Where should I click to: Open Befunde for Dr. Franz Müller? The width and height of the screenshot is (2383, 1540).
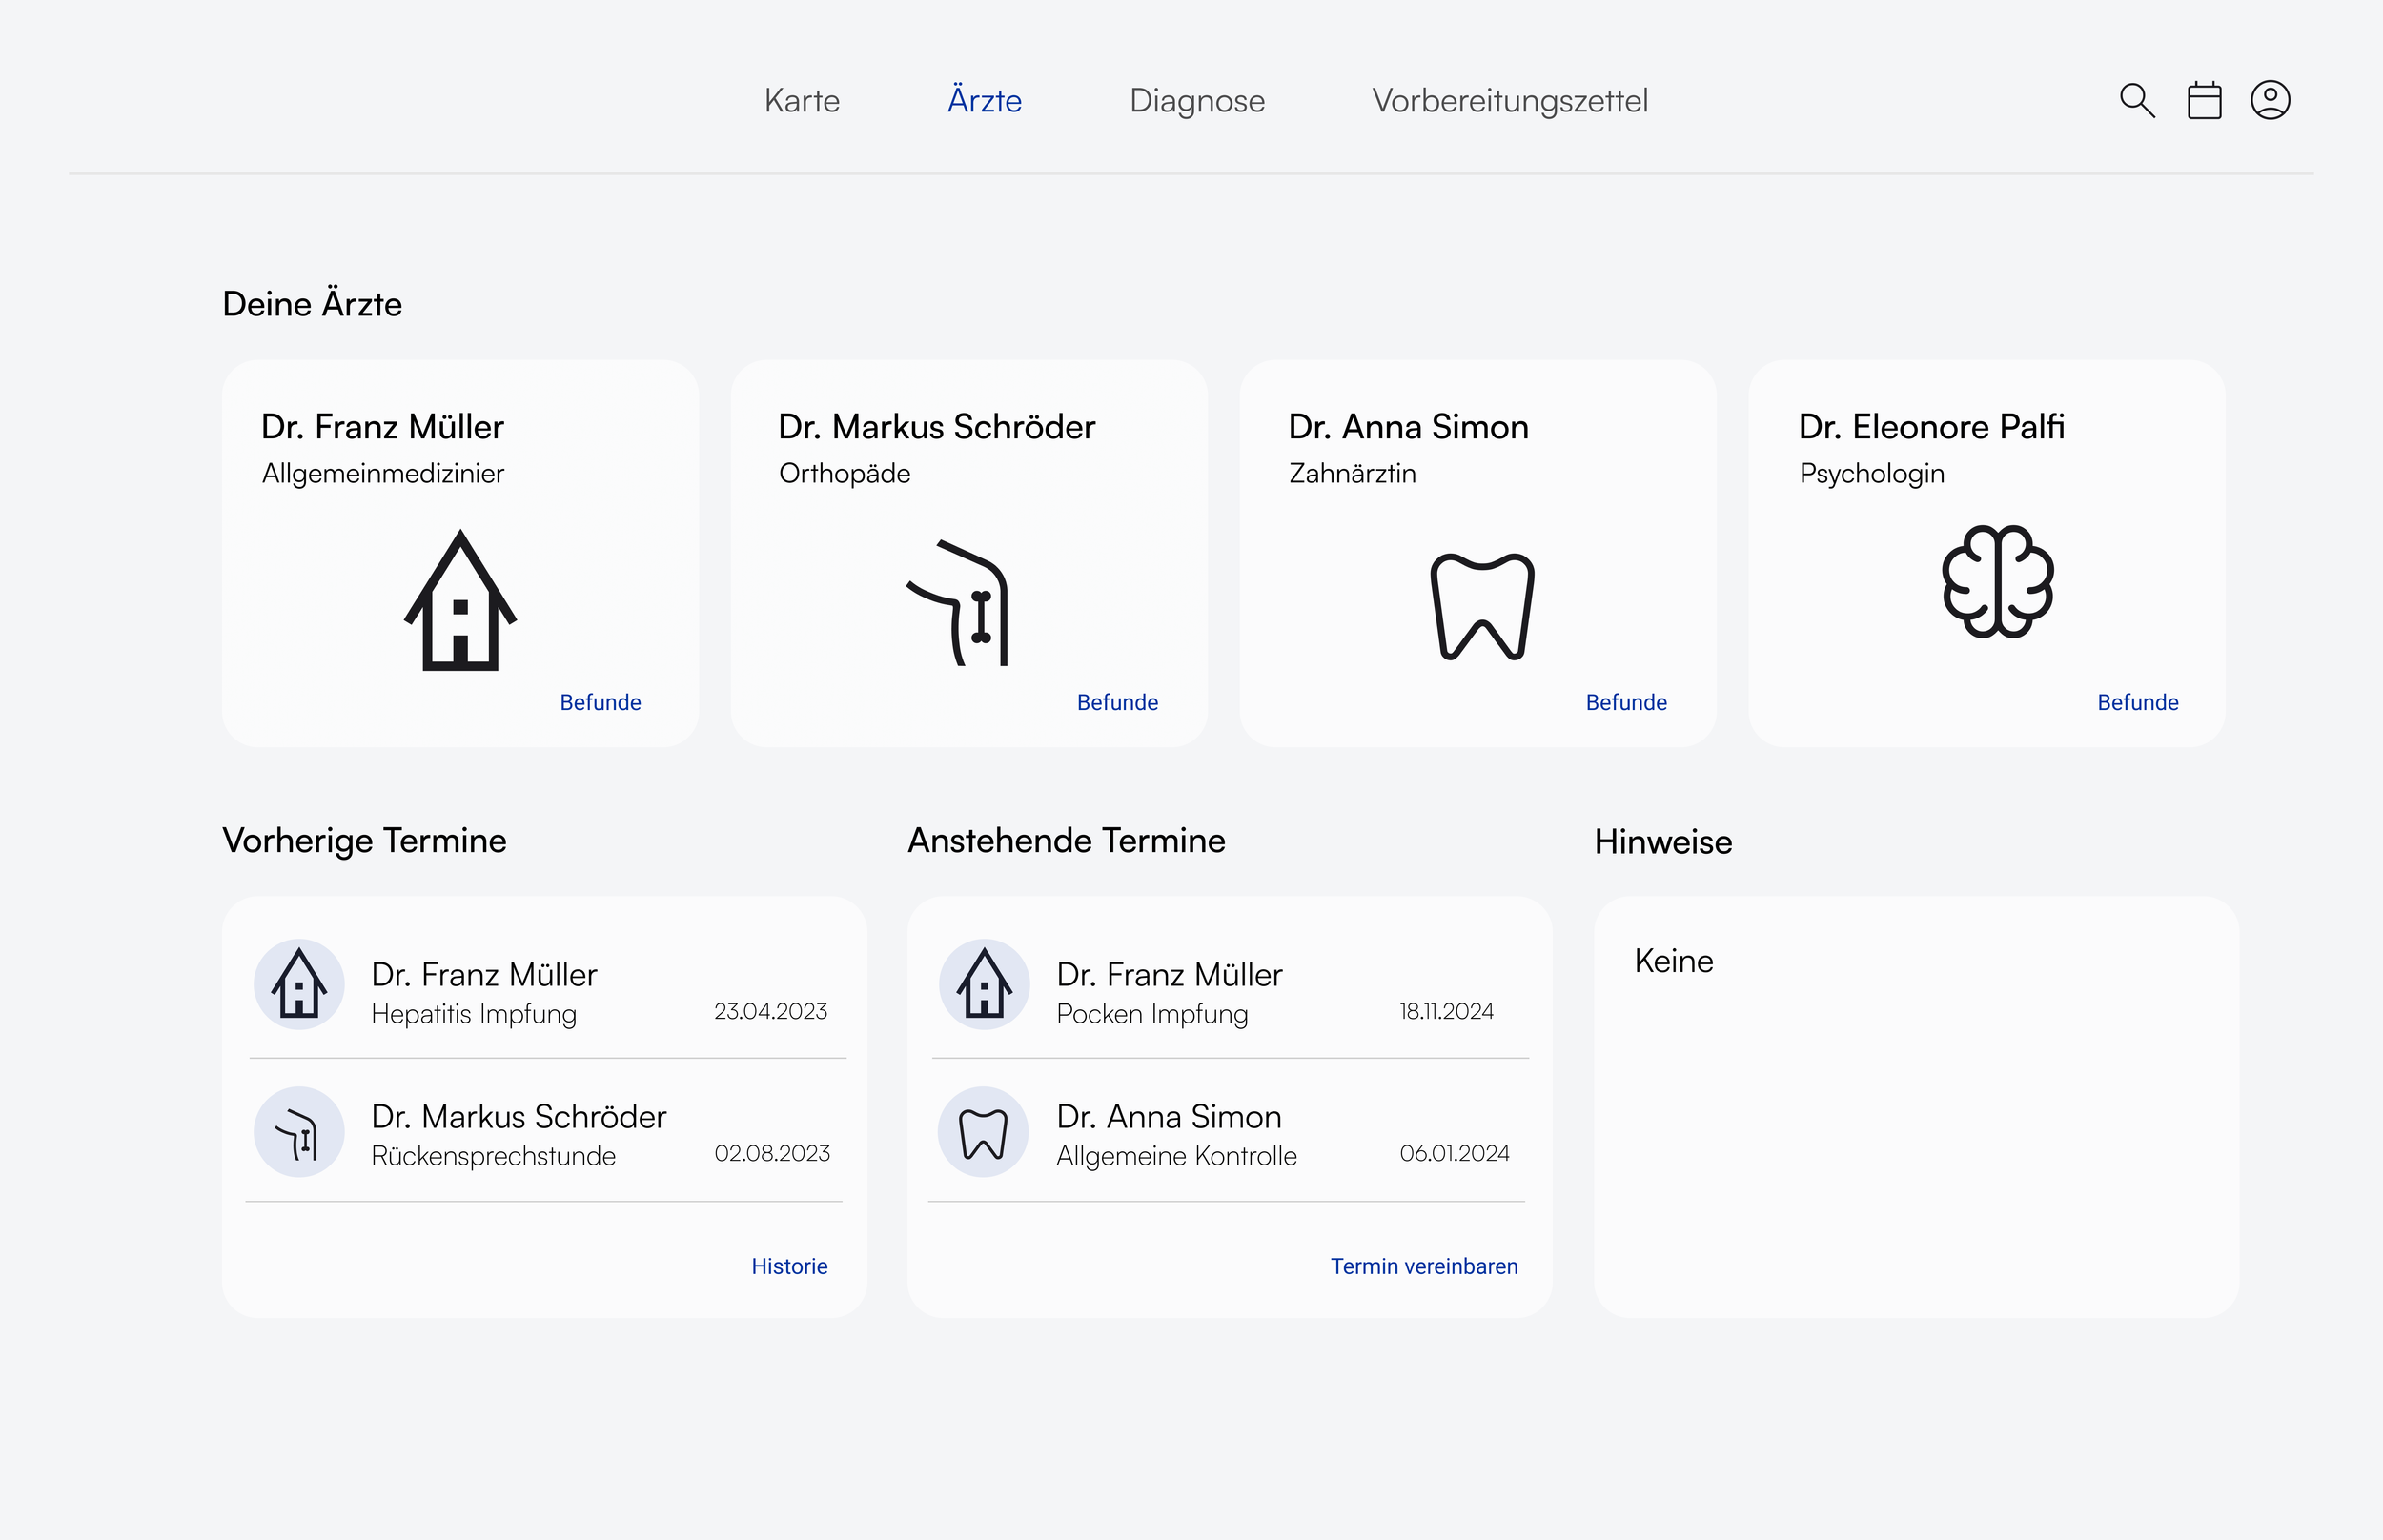pyautogui.click(x=600, y=702)
